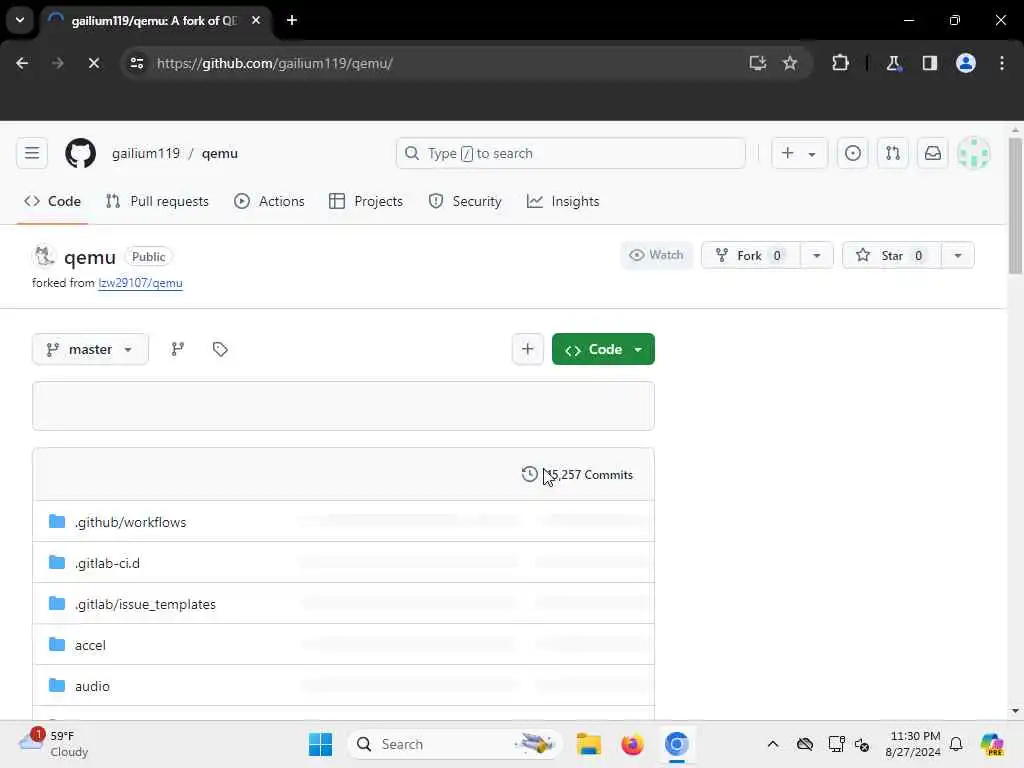Open the commit history clock icon
This screenshot has height=768, width=1024.
(530, 474)
